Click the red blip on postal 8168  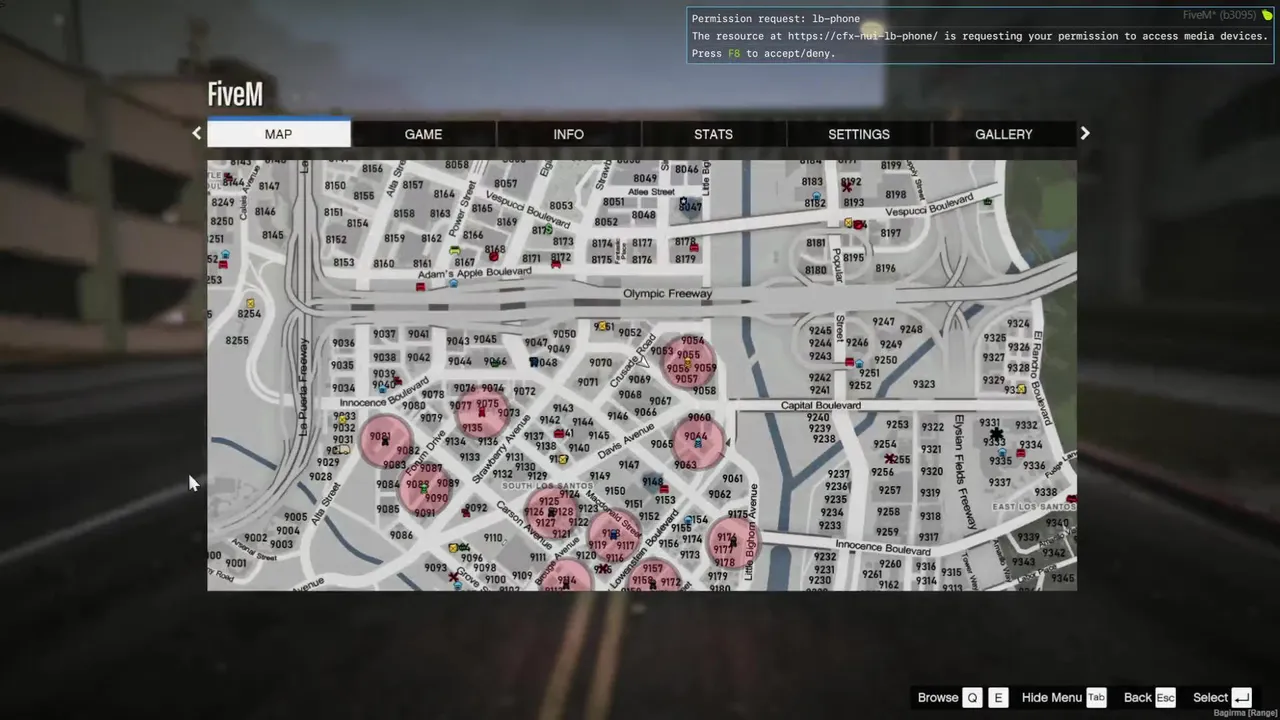click(493, 257)
